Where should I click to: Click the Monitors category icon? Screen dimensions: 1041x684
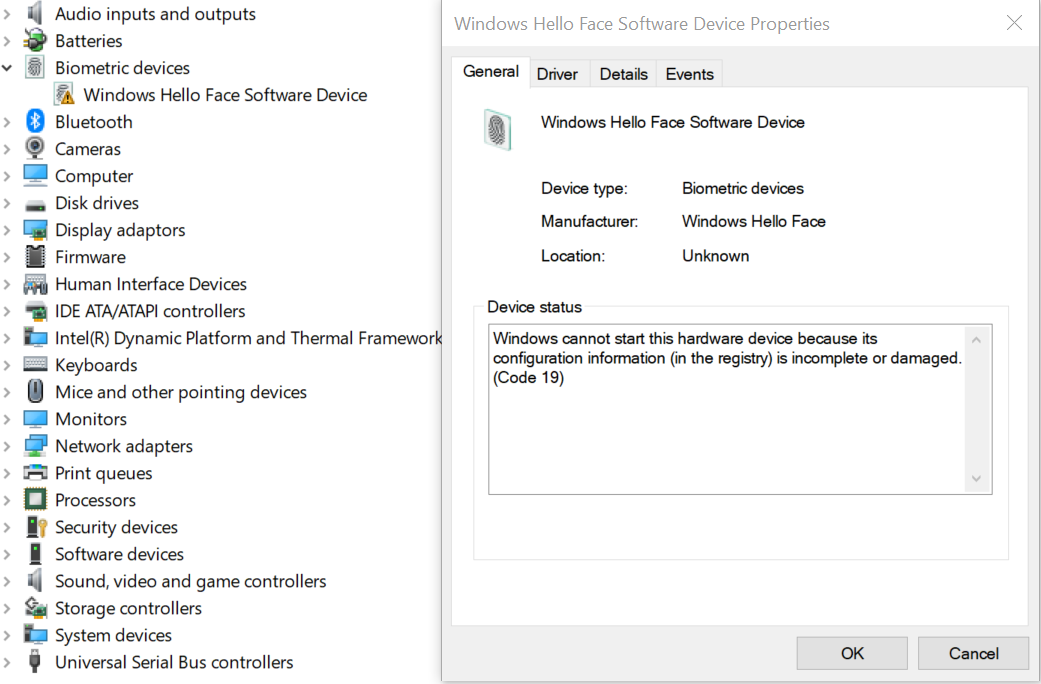[x=35, y=419]
